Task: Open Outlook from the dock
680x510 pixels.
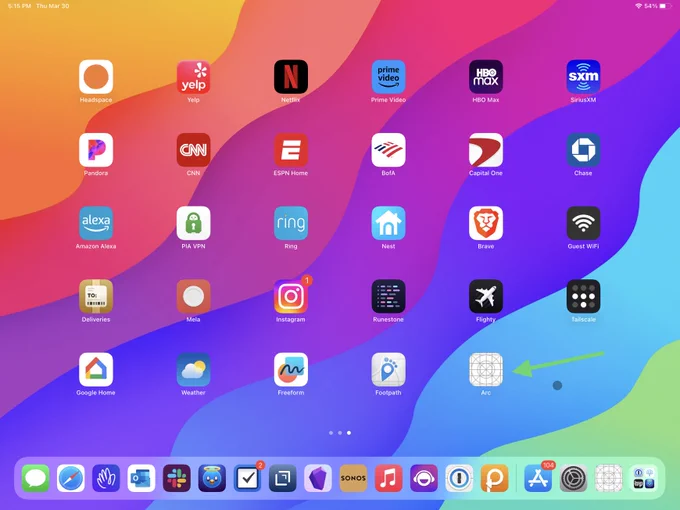Action: coord(141,478)
